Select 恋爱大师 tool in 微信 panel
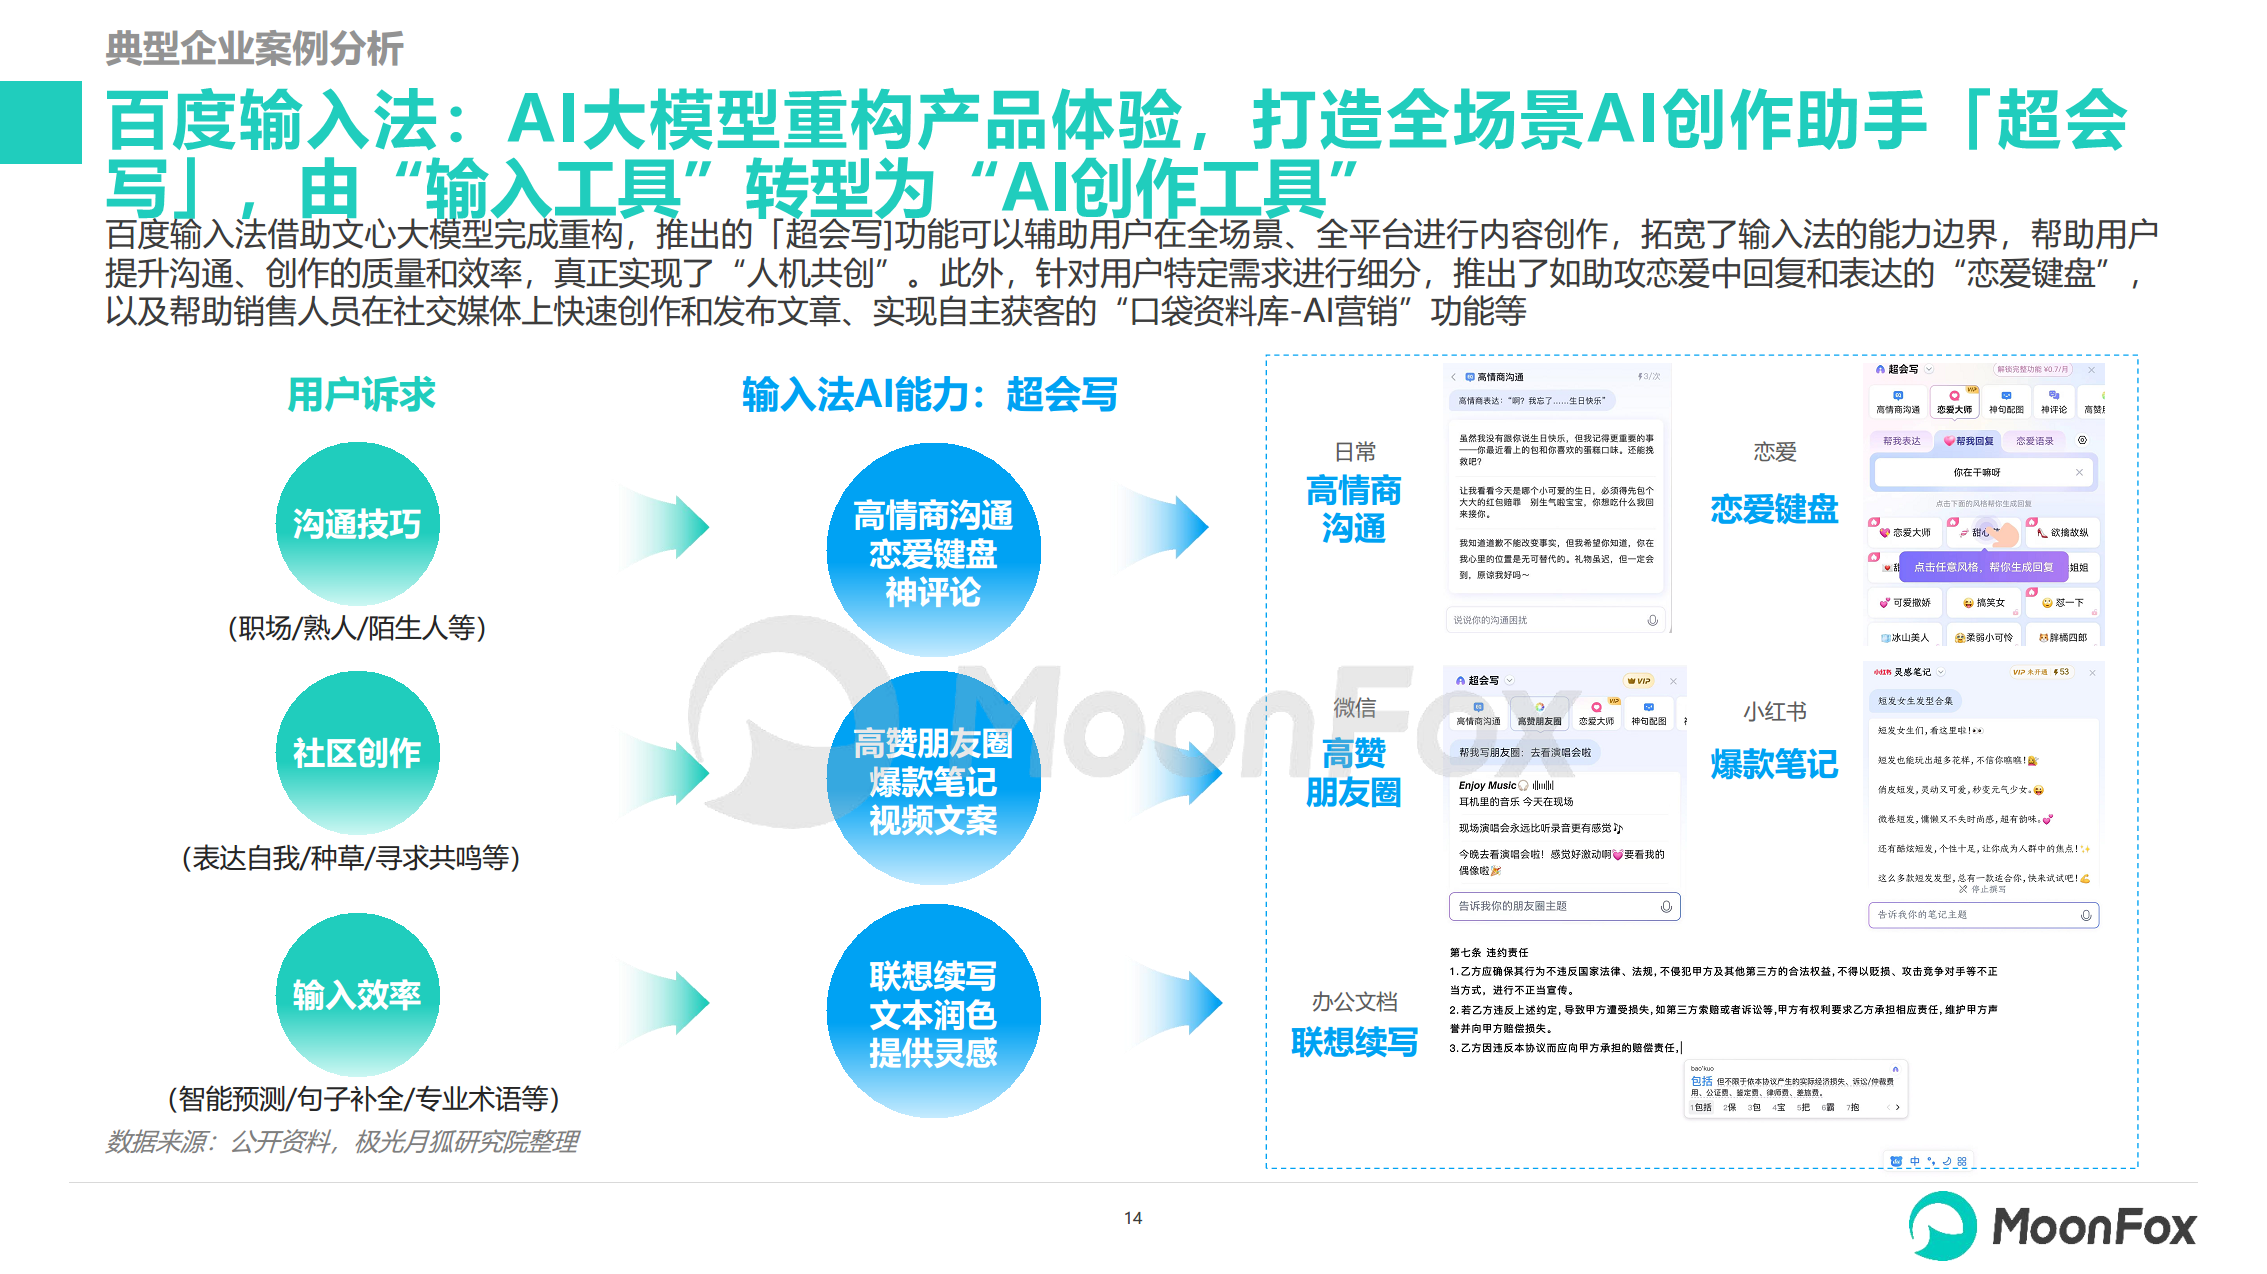Image resolution: width=2267 pixels, height=1274 pixels. point(1596,714)
